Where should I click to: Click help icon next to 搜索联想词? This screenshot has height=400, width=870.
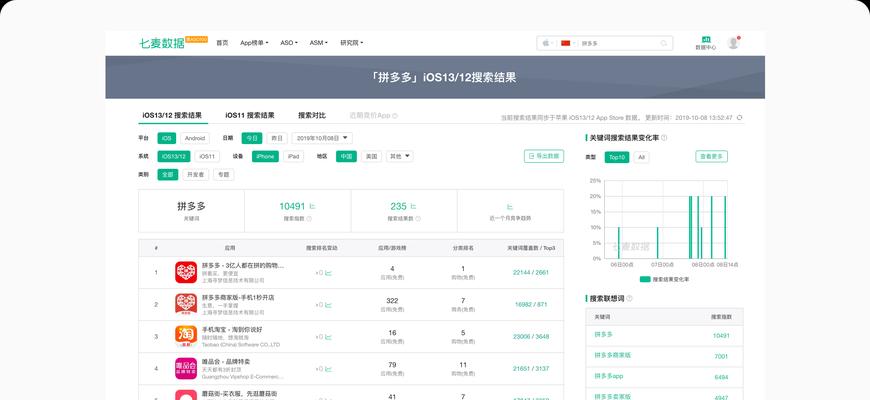click(629, 298)
